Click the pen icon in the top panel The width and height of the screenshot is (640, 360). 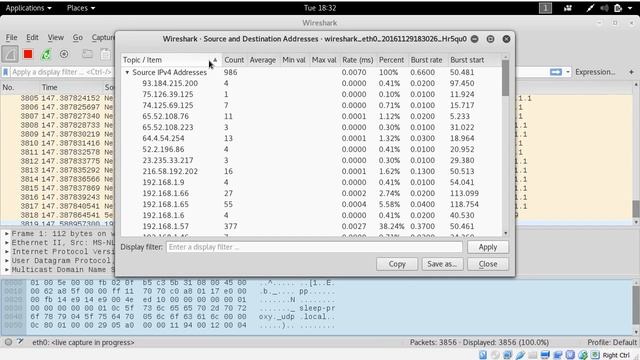(x=590, y=8)
